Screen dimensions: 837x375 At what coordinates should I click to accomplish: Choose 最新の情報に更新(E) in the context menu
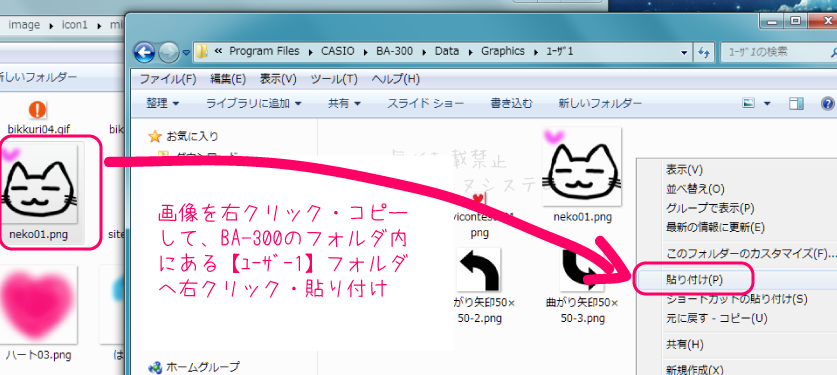coord(715,228)
